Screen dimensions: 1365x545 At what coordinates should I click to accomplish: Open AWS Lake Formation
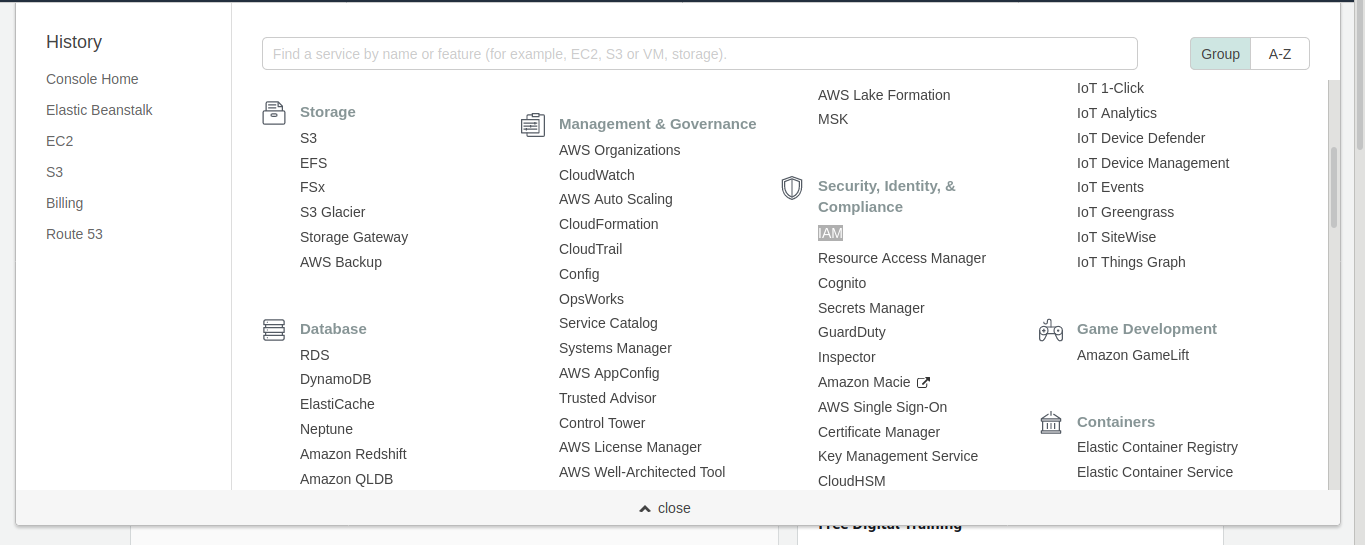tap(884, 95)
